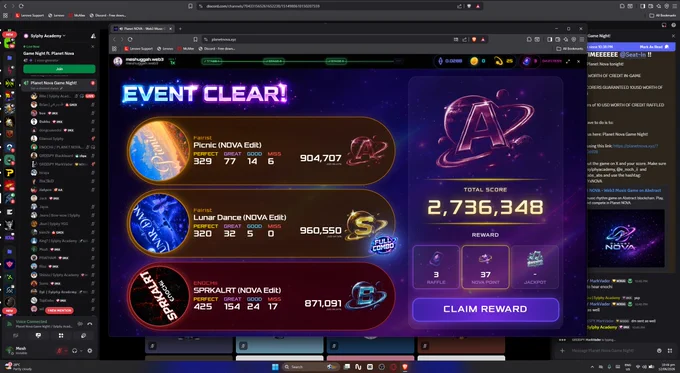The width and height of the screenshot is (680, 373).
Task: Open Brave Shields icon in Planet NOVA window
Action: pyautogui.click(x=474, y=39)
